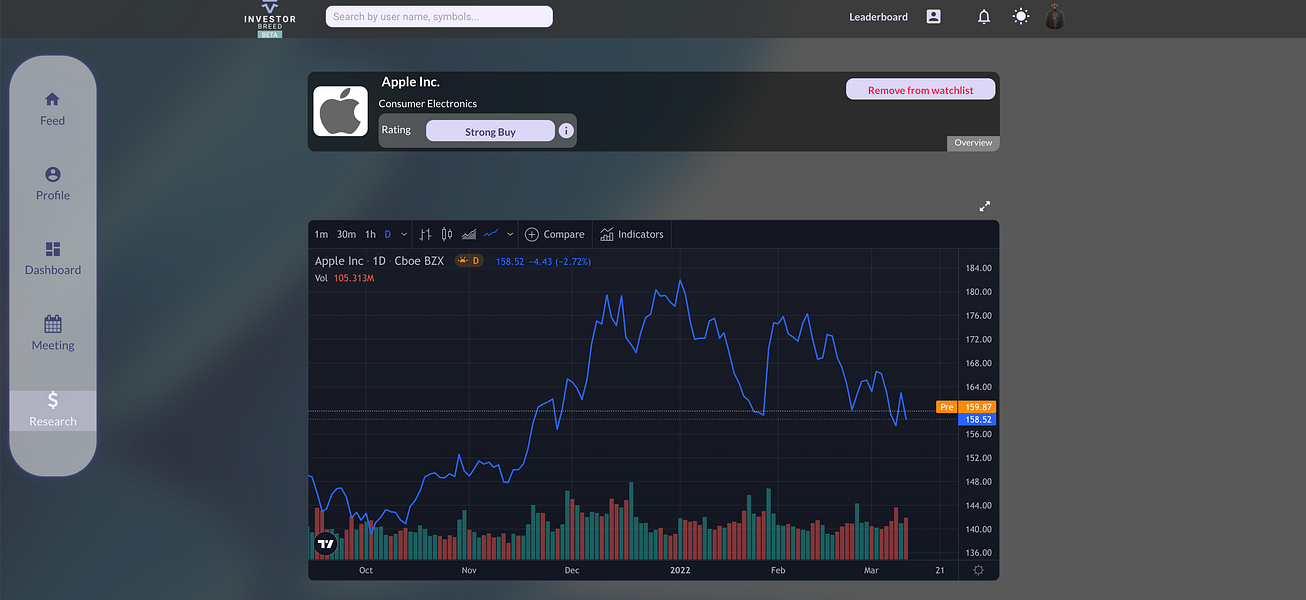Image resolution: width=1306 pixels, height=600 pixels.
Task: Expand the chart to fullscreen
Action: [985, 206]
